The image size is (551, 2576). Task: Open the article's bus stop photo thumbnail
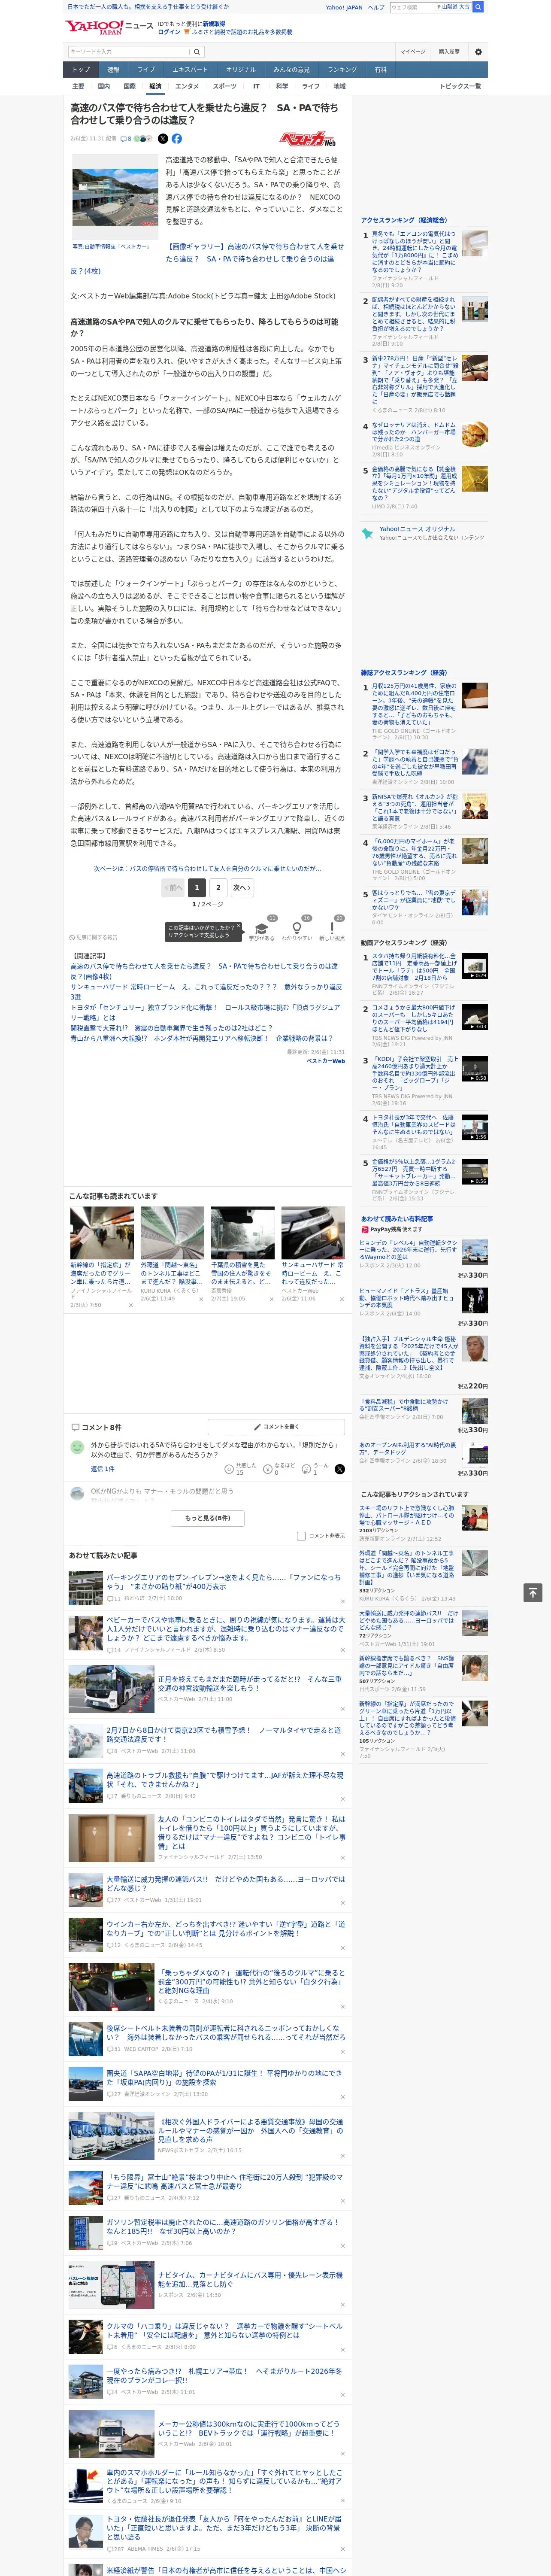[x=115, y=197]
